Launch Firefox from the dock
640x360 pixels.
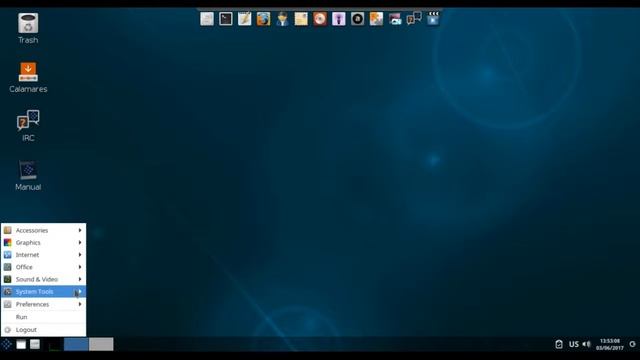263,19
